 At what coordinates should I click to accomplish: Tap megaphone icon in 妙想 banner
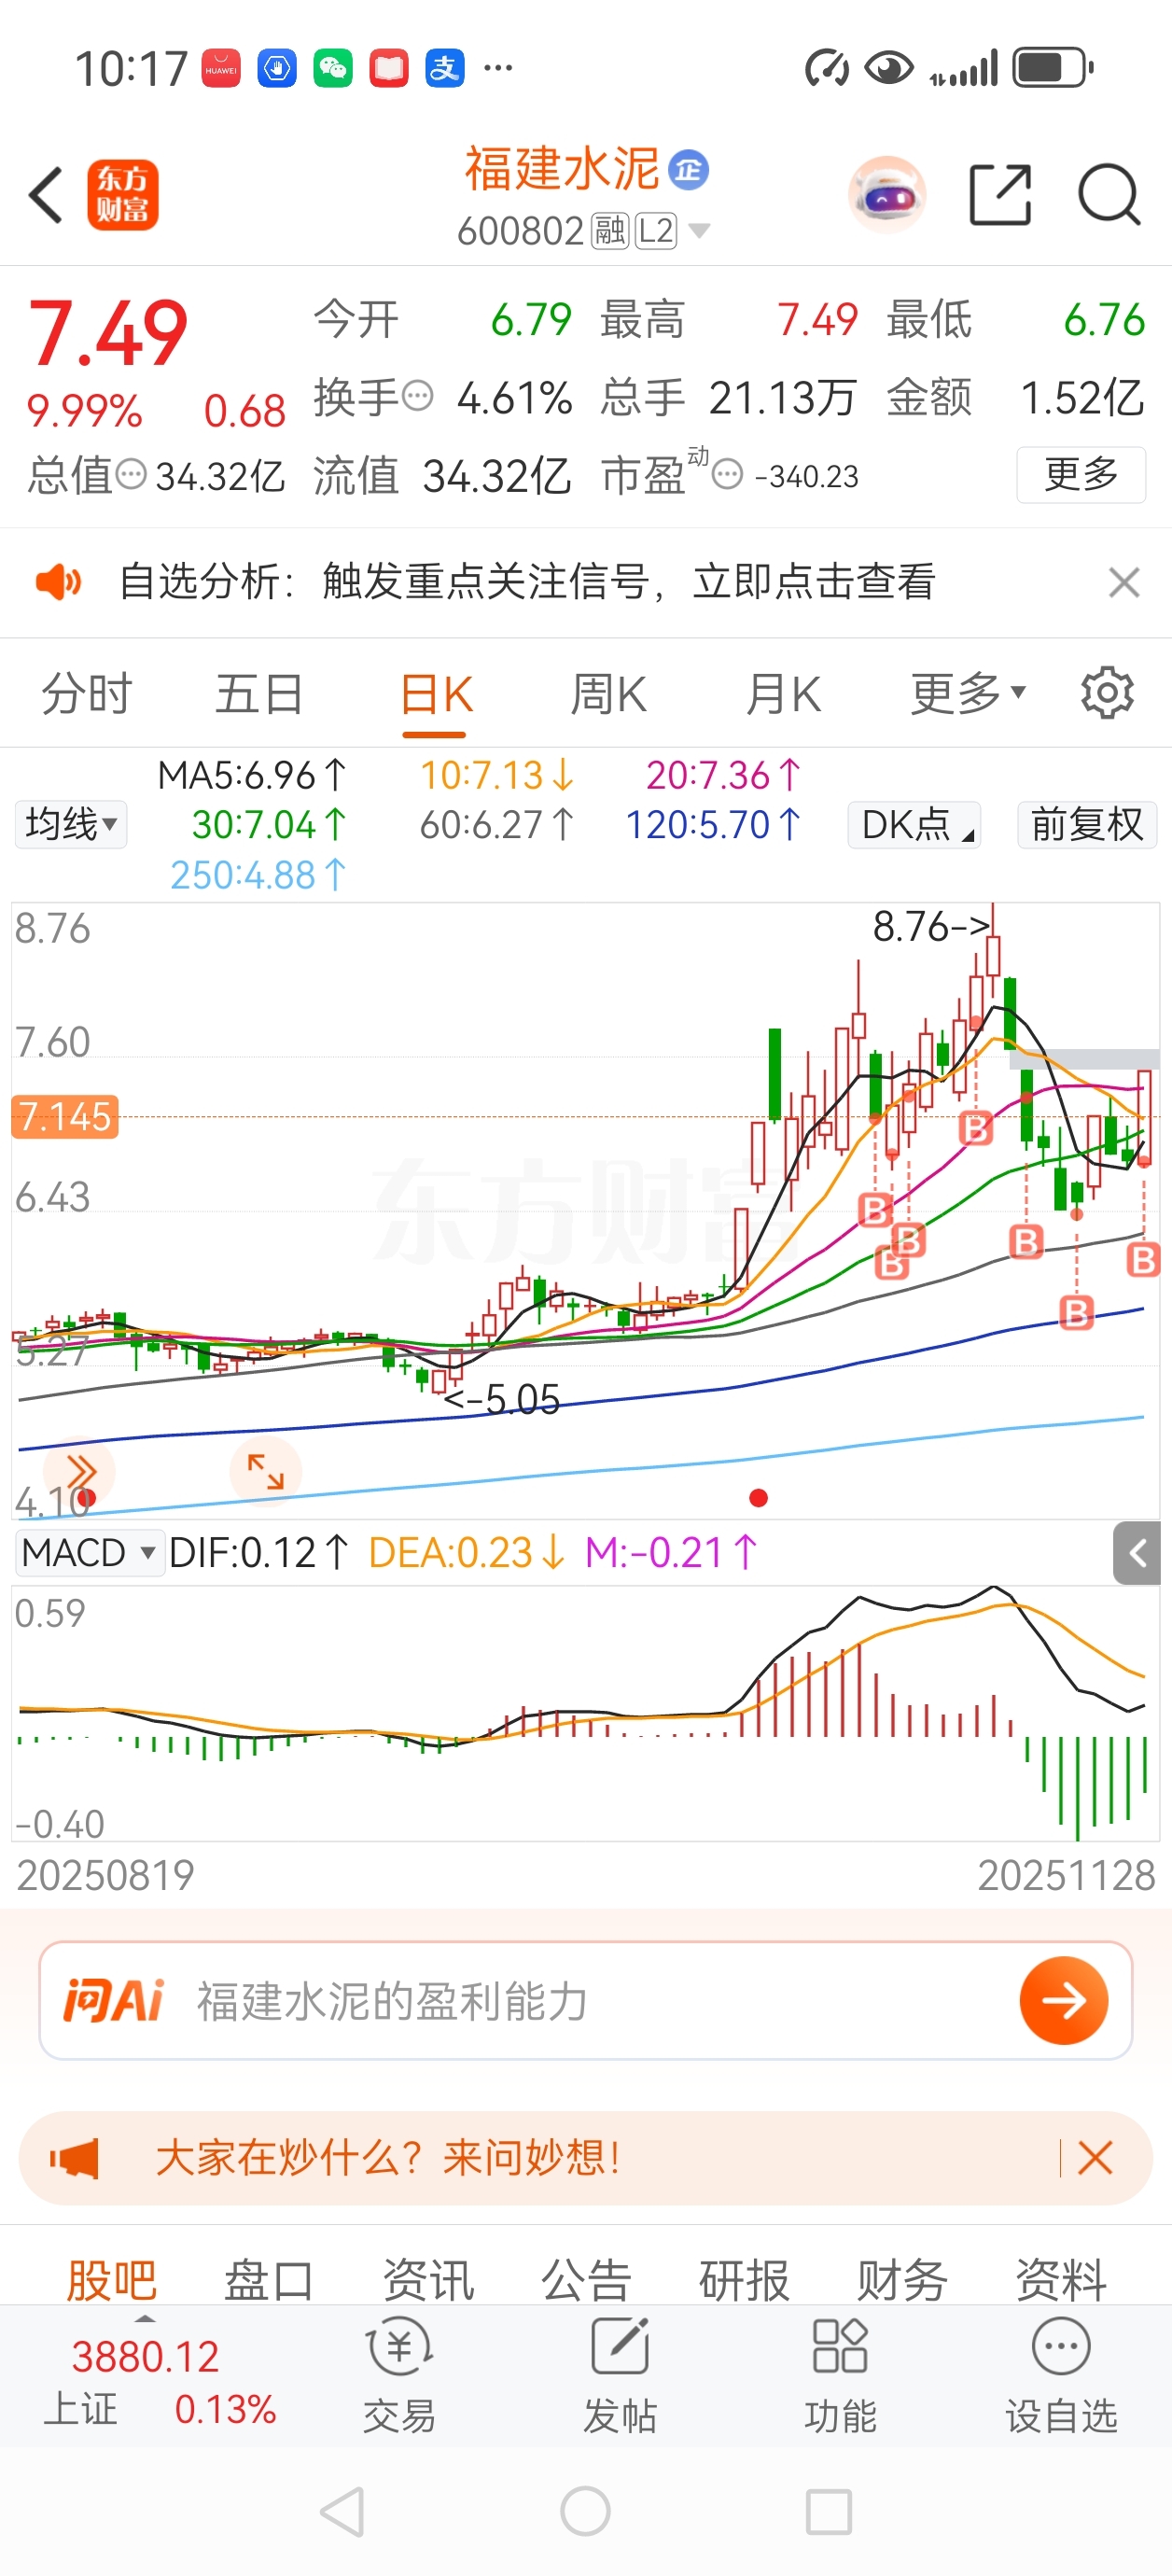coord(75,2158)
